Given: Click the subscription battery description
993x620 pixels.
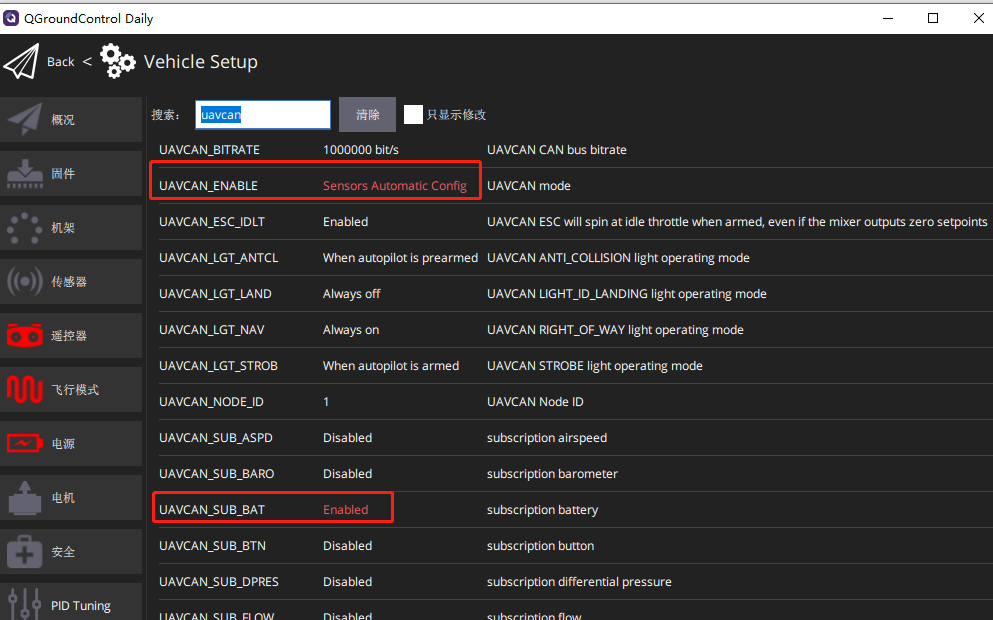Looking at the screenshot, I should click(542, 510).
